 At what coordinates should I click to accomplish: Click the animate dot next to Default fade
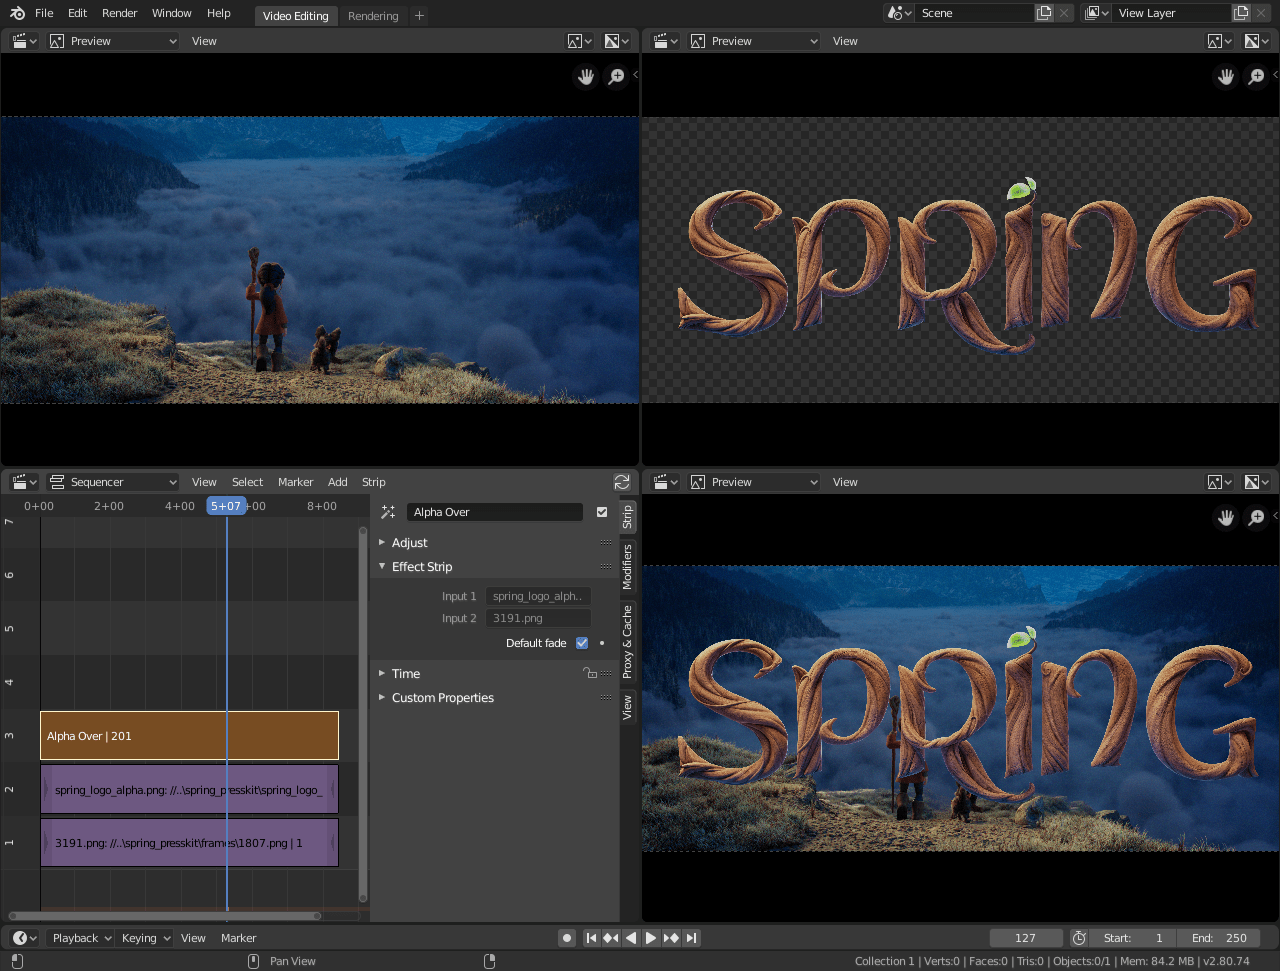coord(601,643)
